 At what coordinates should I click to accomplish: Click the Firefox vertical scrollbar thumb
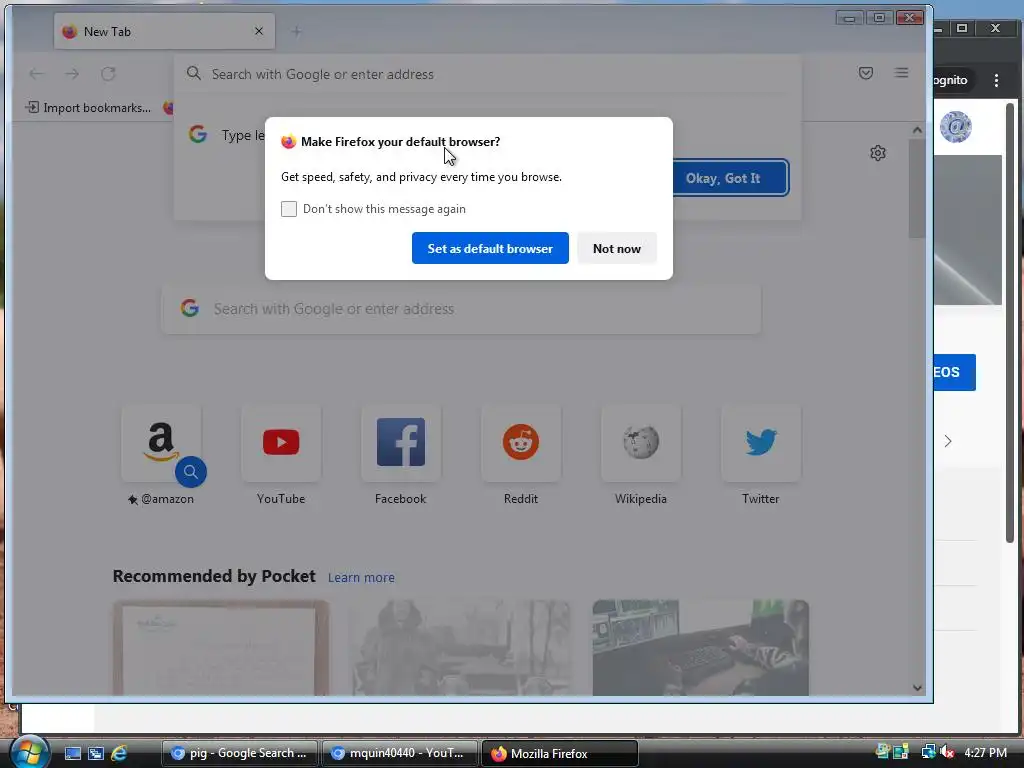point(917,189)
